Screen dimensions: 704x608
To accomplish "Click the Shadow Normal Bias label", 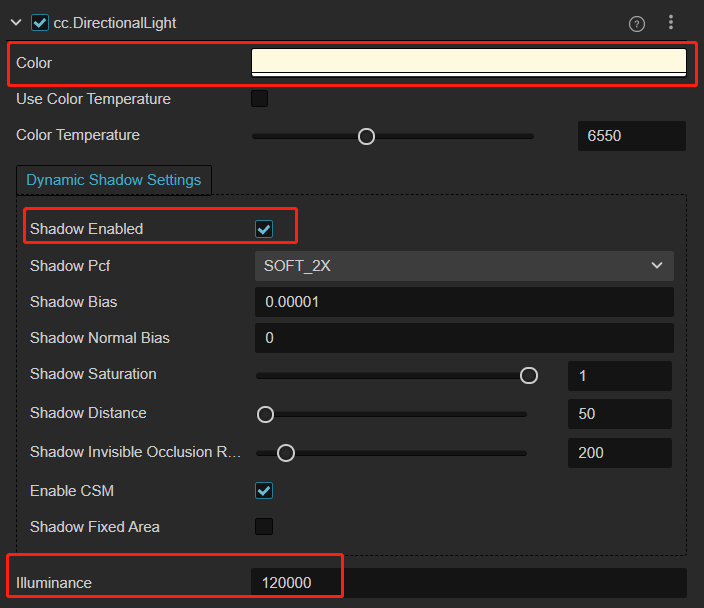I will (x=100, y=338).
